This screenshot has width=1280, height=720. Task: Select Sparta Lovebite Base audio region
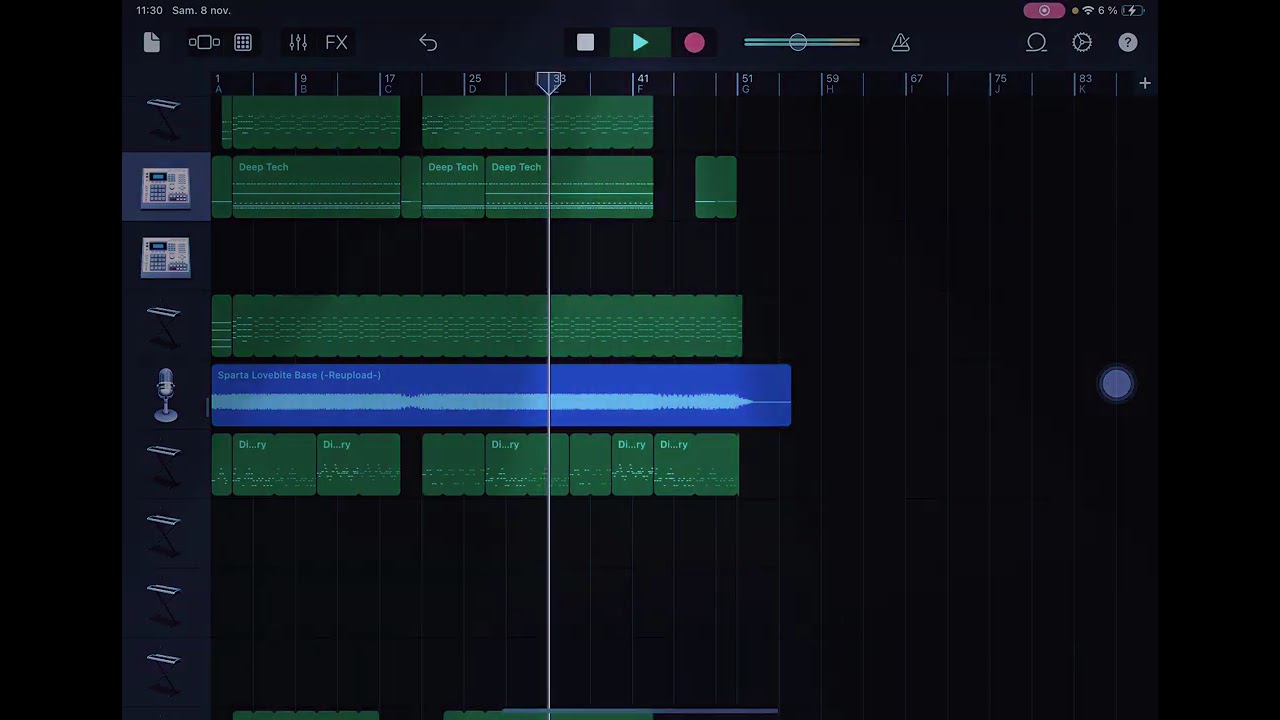pos(501,396)
